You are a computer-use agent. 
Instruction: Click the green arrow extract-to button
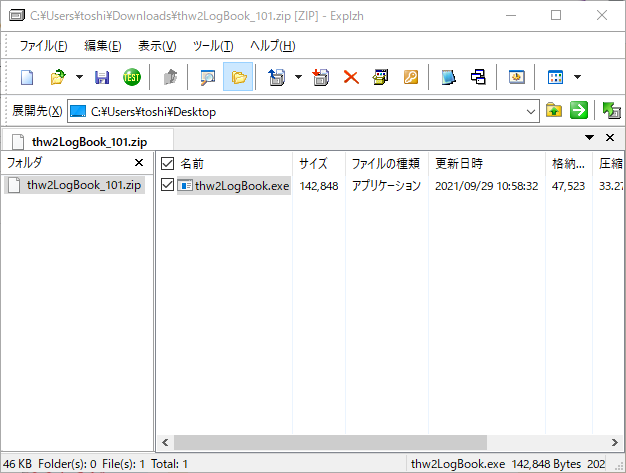tap(579, 110)
